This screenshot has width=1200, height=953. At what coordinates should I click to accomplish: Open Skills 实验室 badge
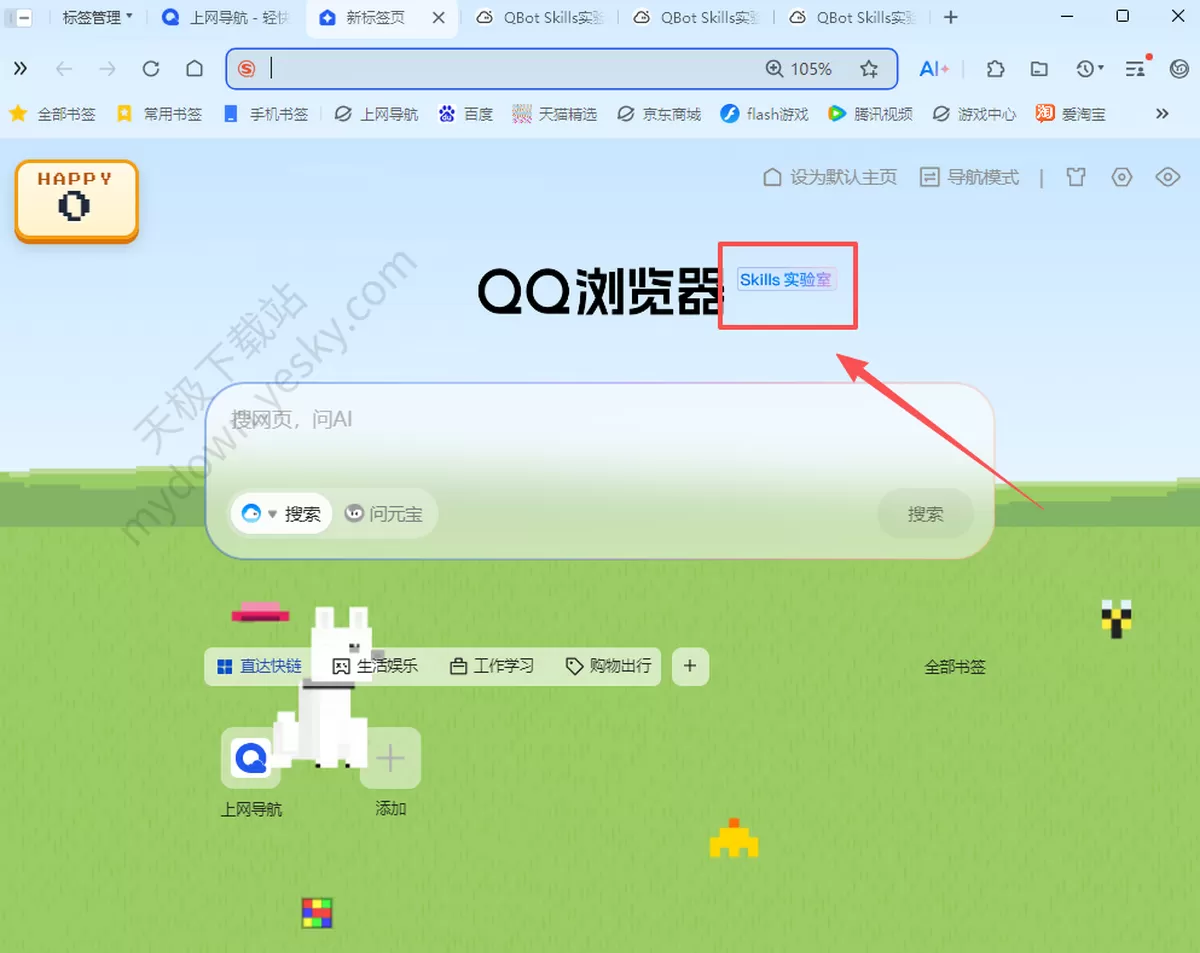(x=786, y=280)
